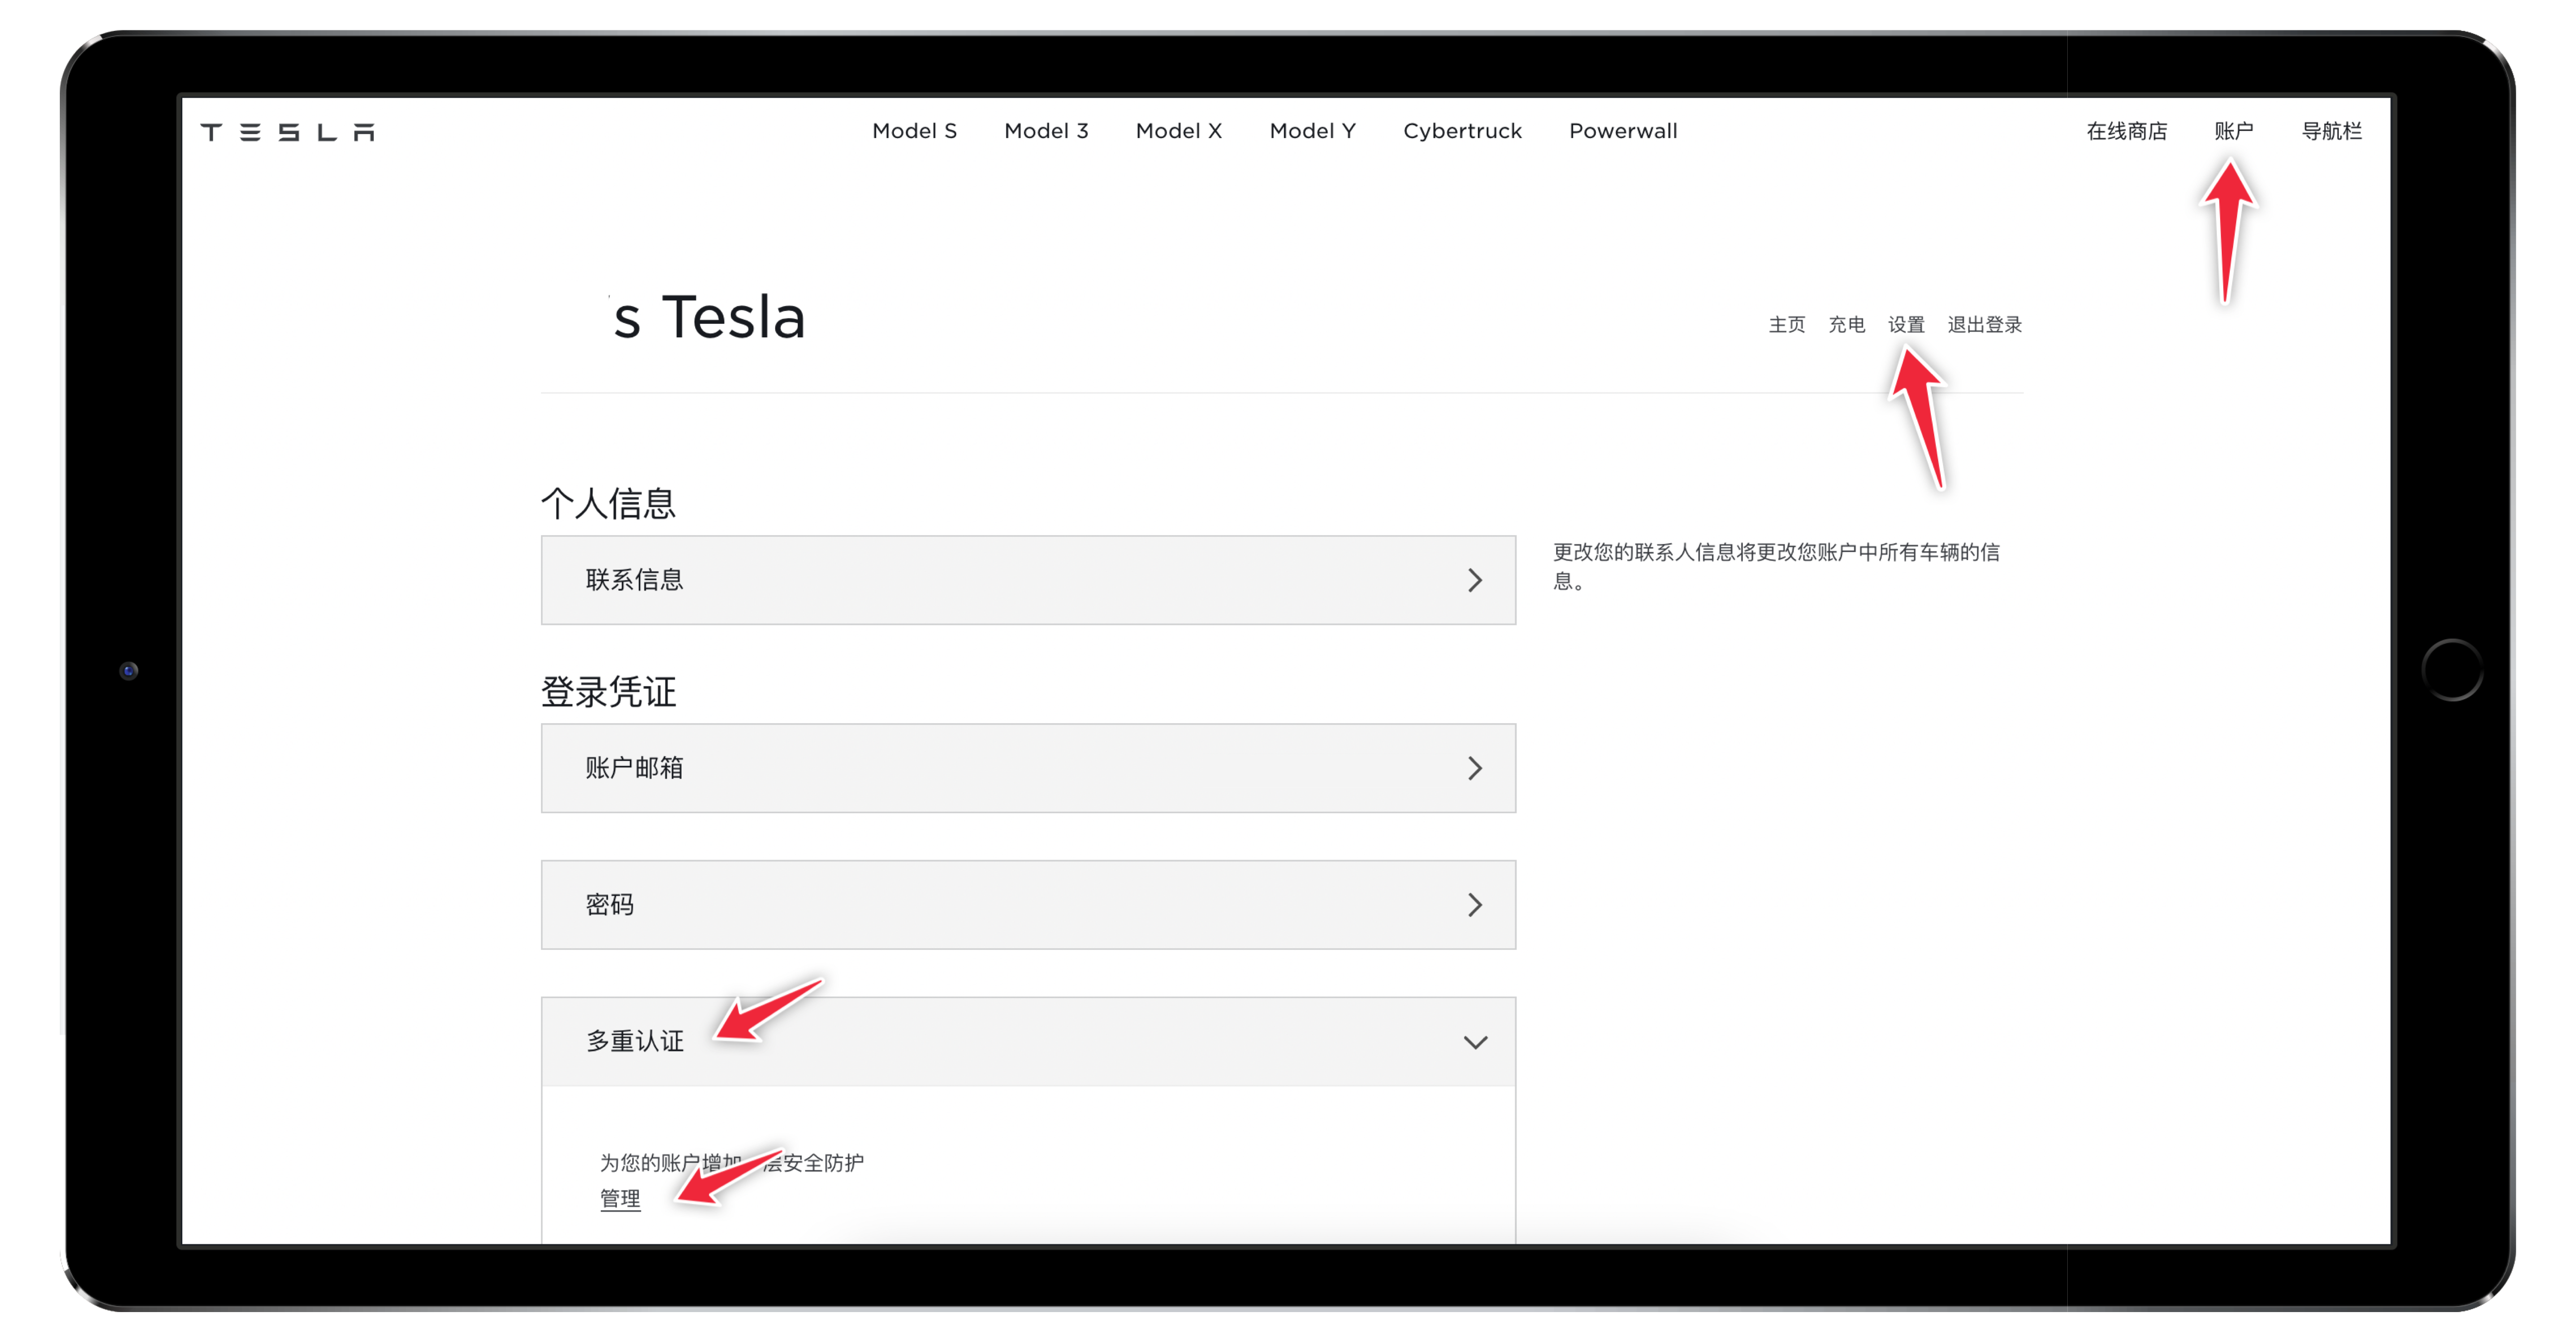Collapse the multi-factor (多重认证) section
This screenshot has width=2576, height=1342.
1474,1042
